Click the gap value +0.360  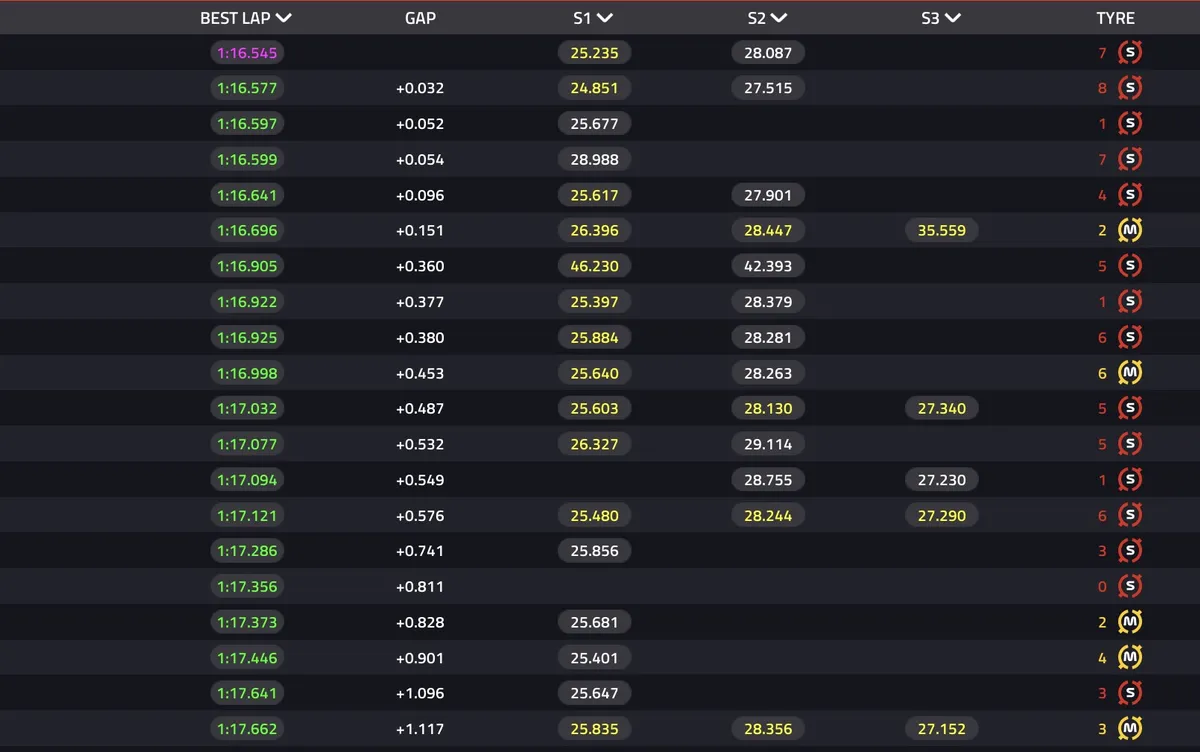click(x=420, y=266)
